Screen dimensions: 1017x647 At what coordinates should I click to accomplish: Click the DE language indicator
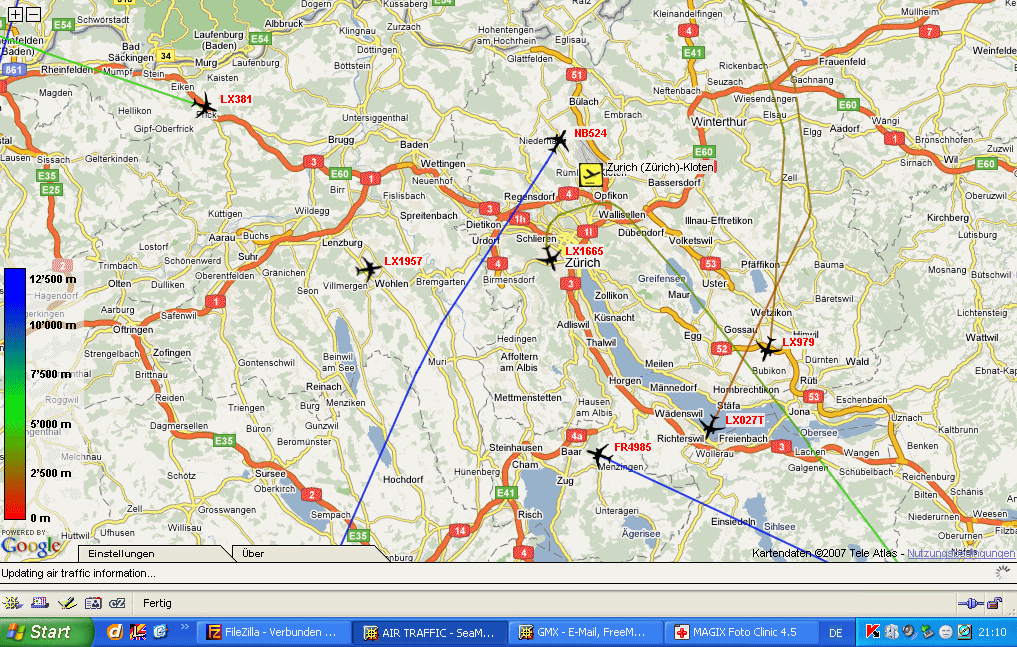pos(835,632)
